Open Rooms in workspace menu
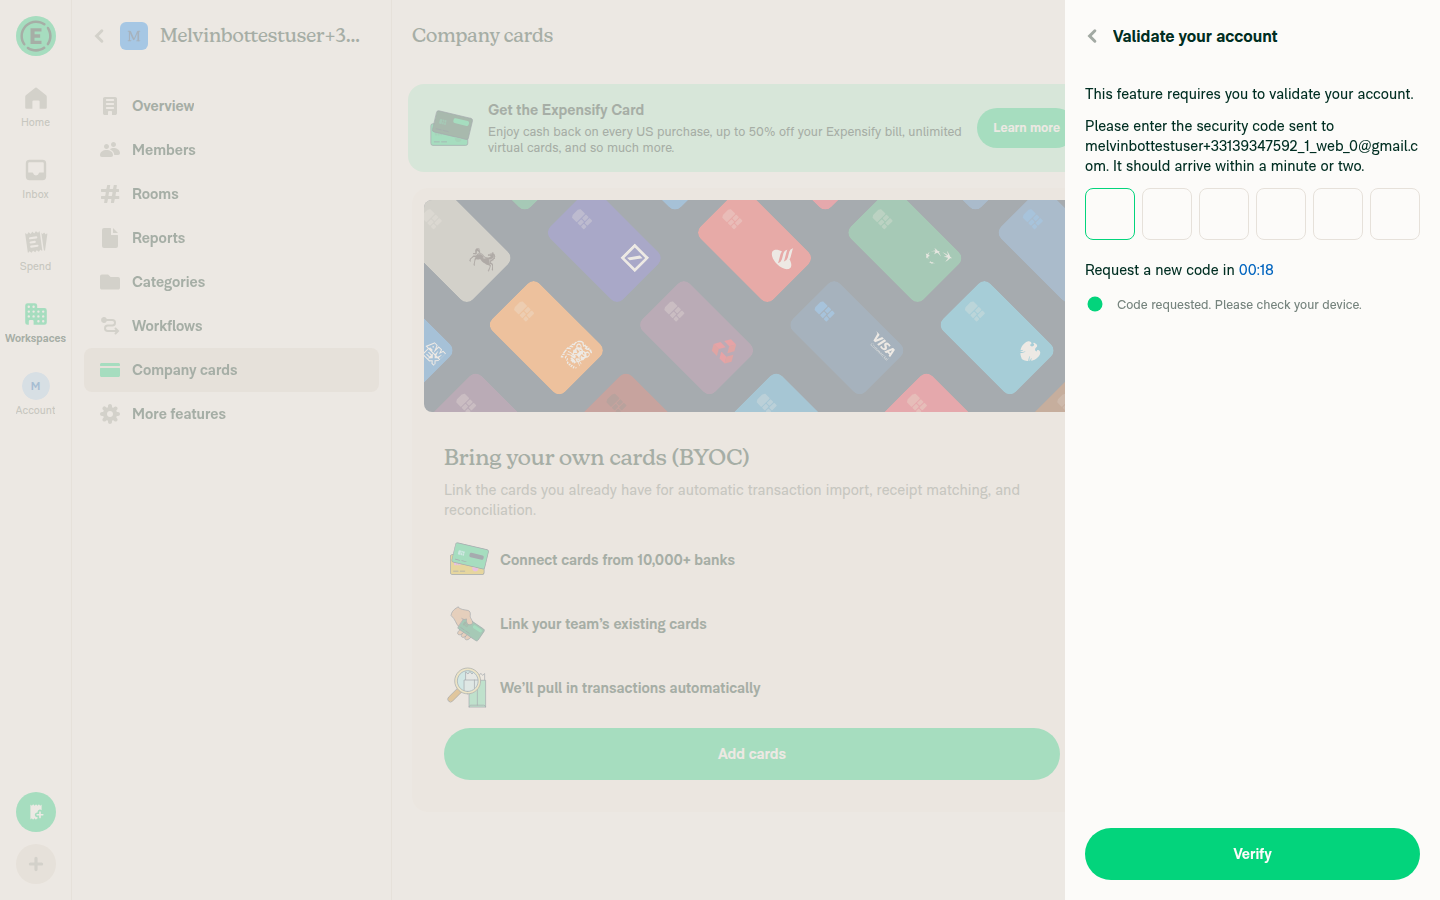Image resolution: width=1440 pixels, height=900 pixels. tap(231, 194)
